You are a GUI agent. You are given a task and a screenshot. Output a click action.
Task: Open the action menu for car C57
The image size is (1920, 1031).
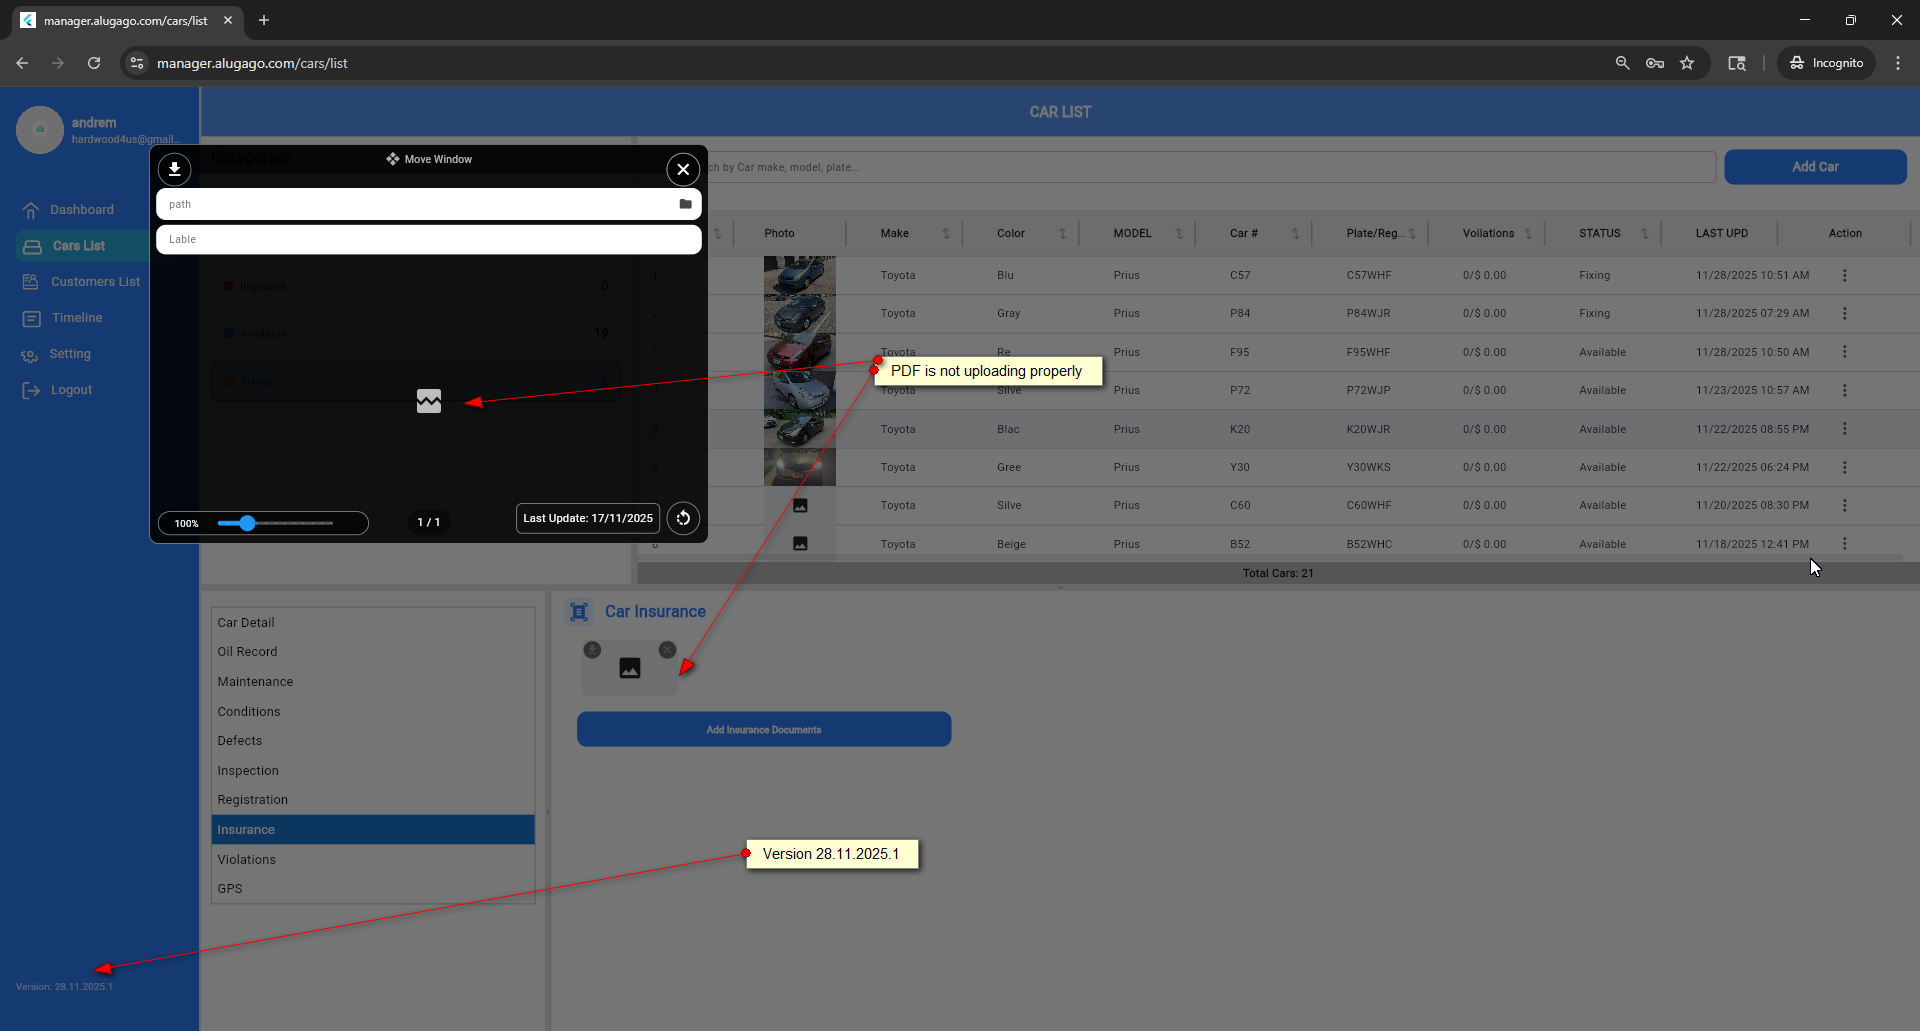pos(1844,275)
